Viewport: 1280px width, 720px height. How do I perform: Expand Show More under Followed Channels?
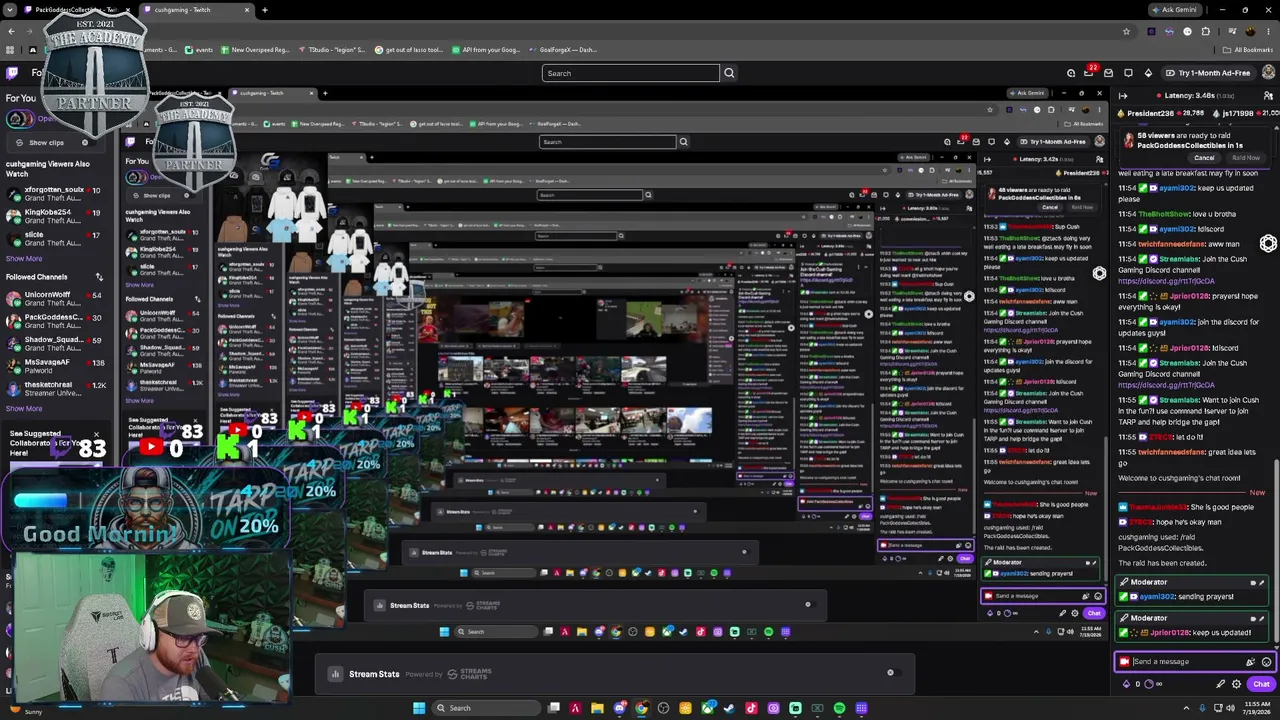tap(24, 408)
